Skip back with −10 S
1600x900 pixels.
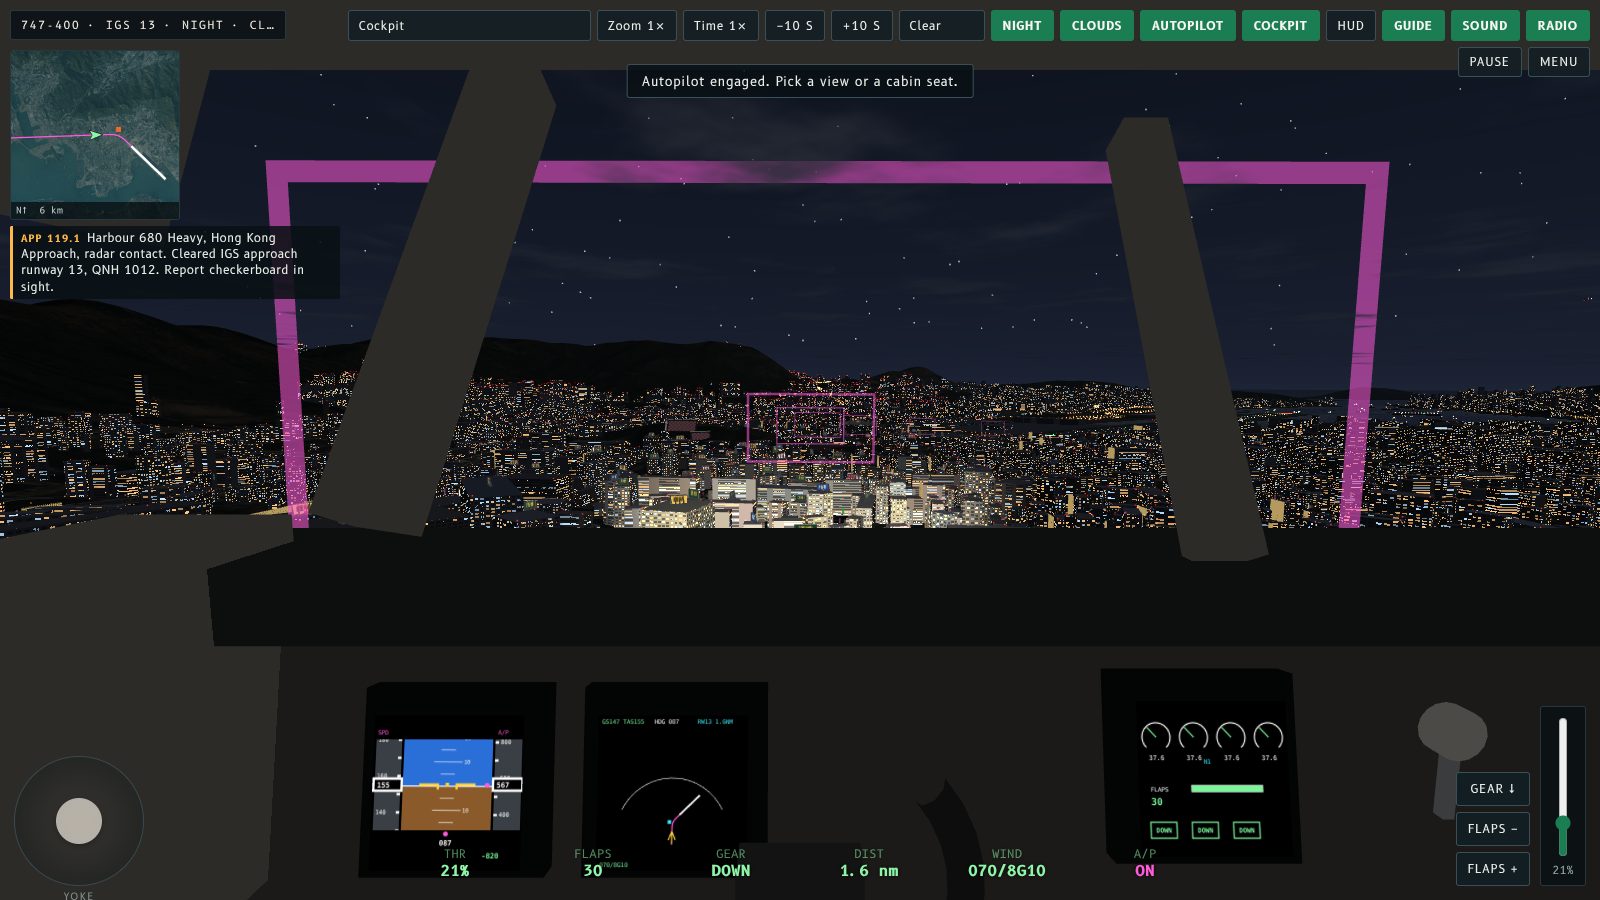[794, 25]
